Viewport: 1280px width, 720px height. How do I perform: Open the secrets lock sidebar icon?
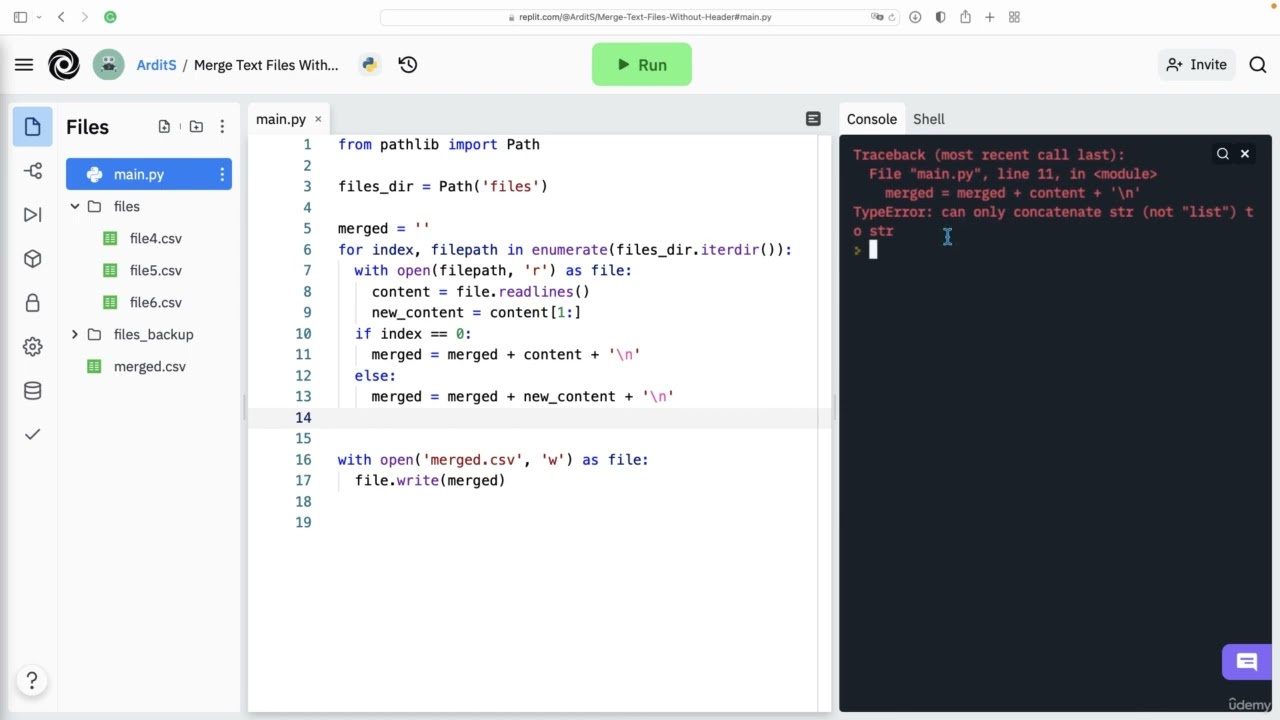point(32,303)
